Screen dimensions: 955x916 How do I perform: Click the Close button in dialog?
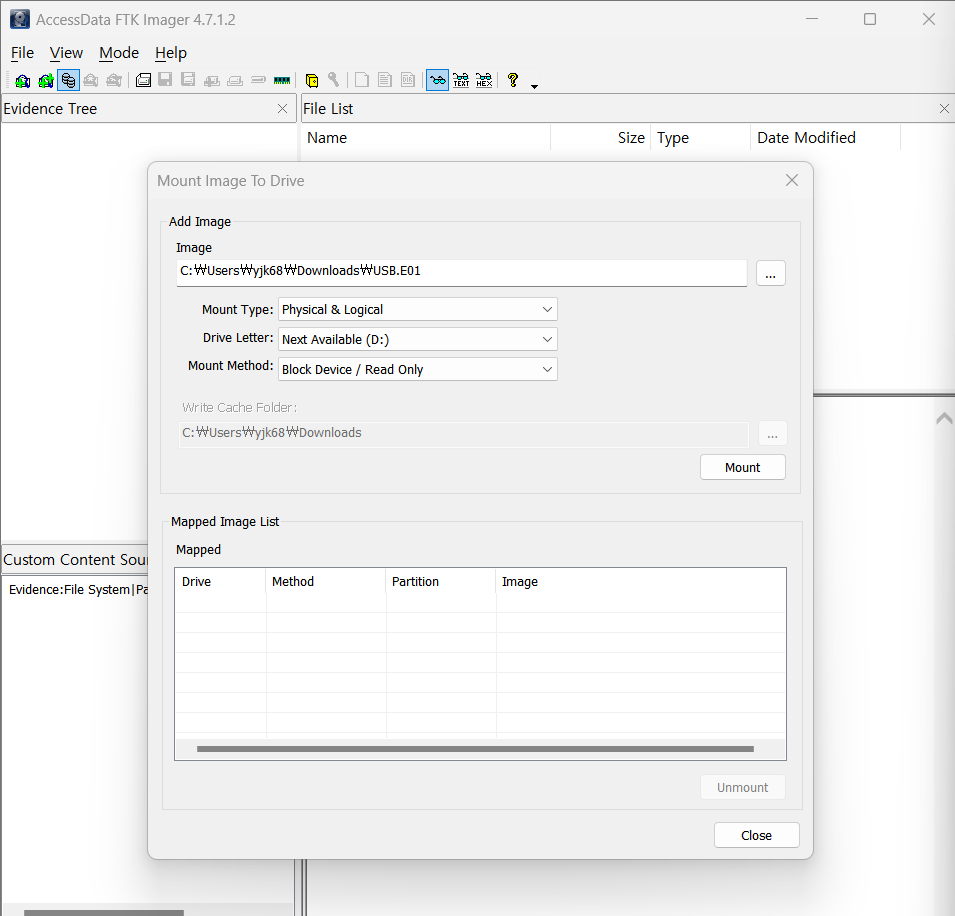pos(756,835)
